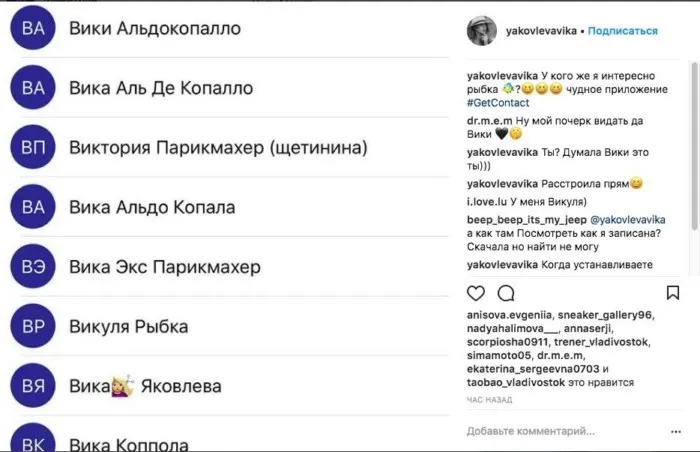700x452 pixels.
Task: Click the heart like icon
Action: point(476,293)
